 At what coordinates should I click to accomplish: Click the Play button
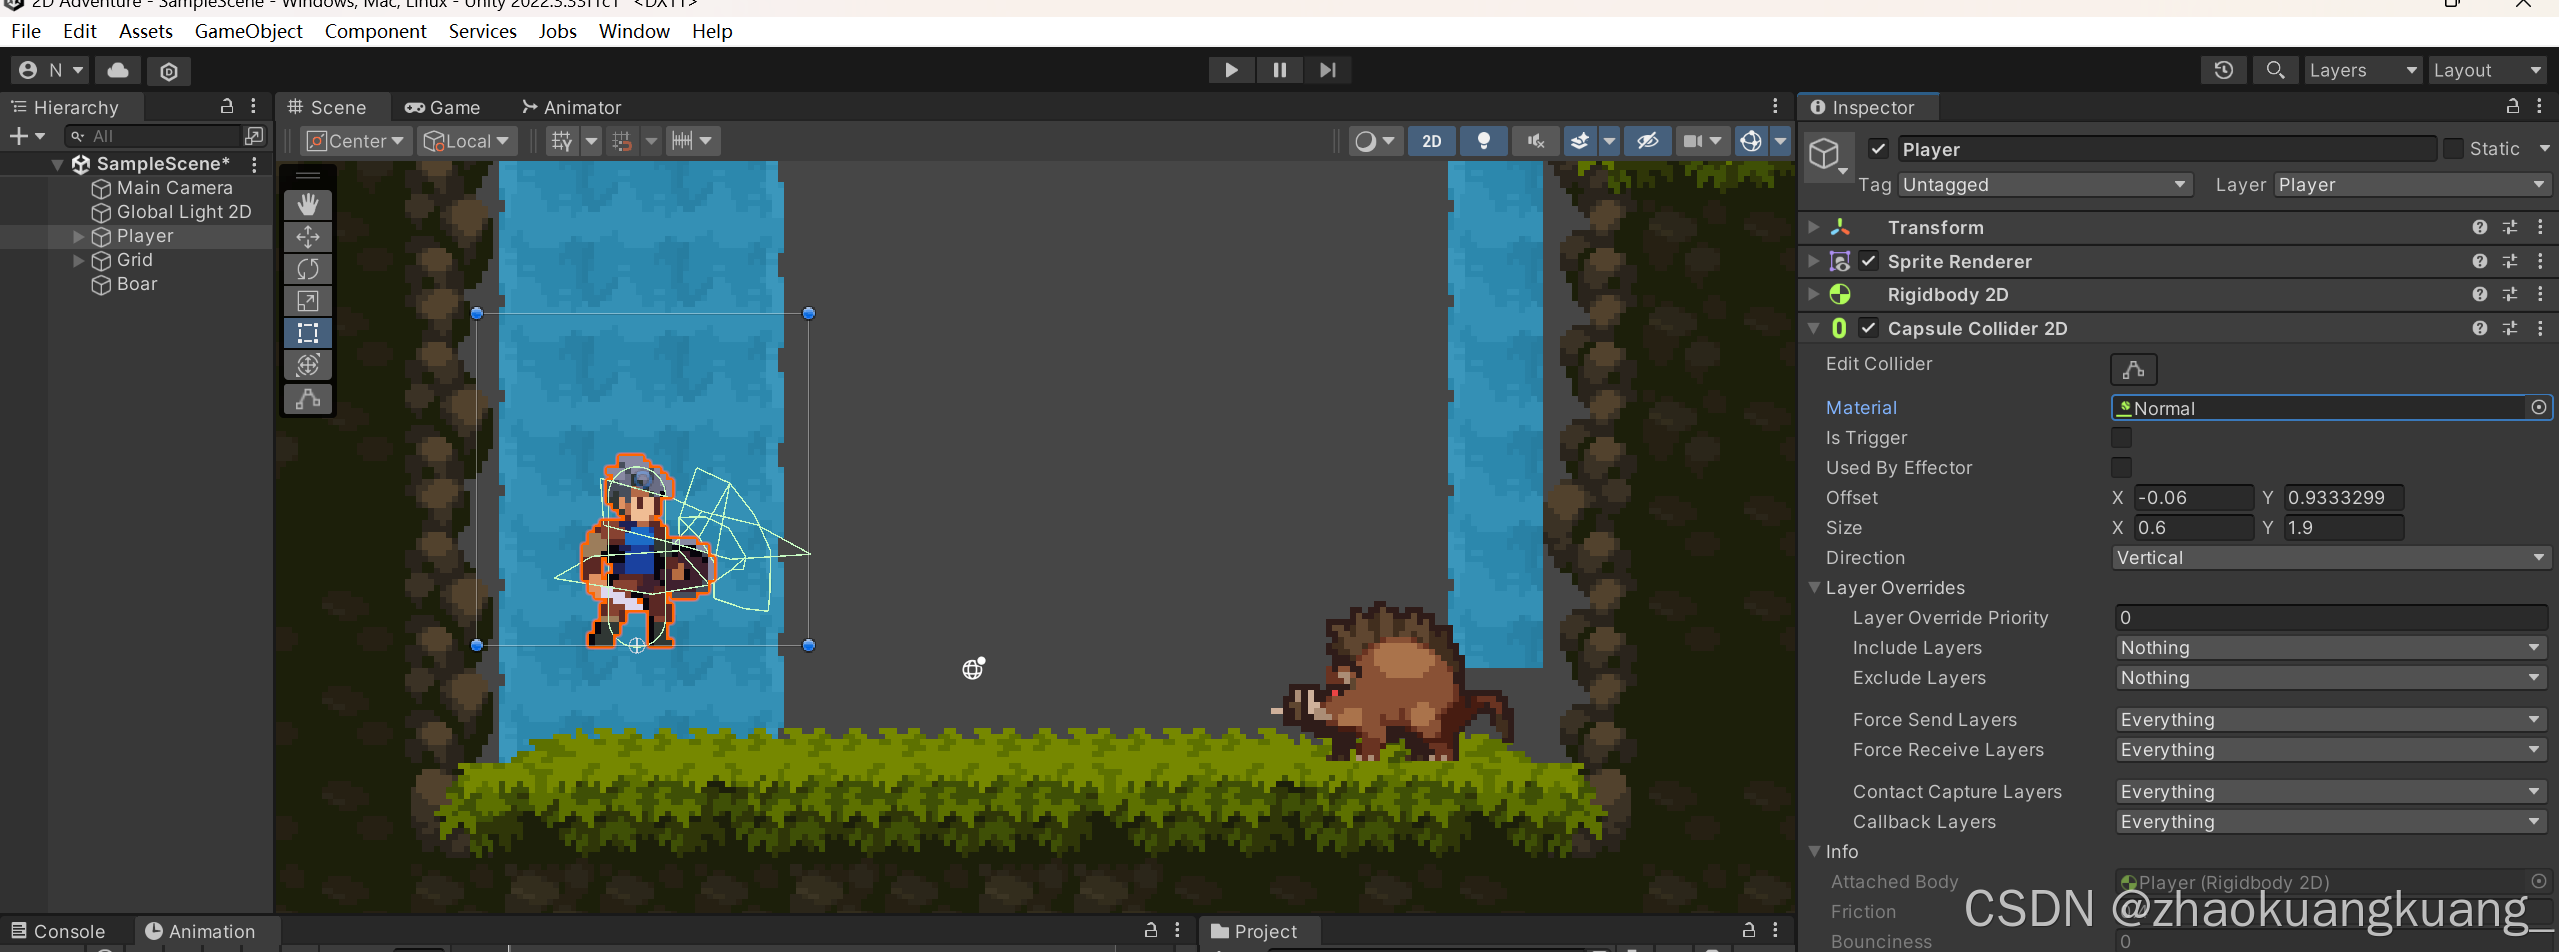[x=1231, y=70]
